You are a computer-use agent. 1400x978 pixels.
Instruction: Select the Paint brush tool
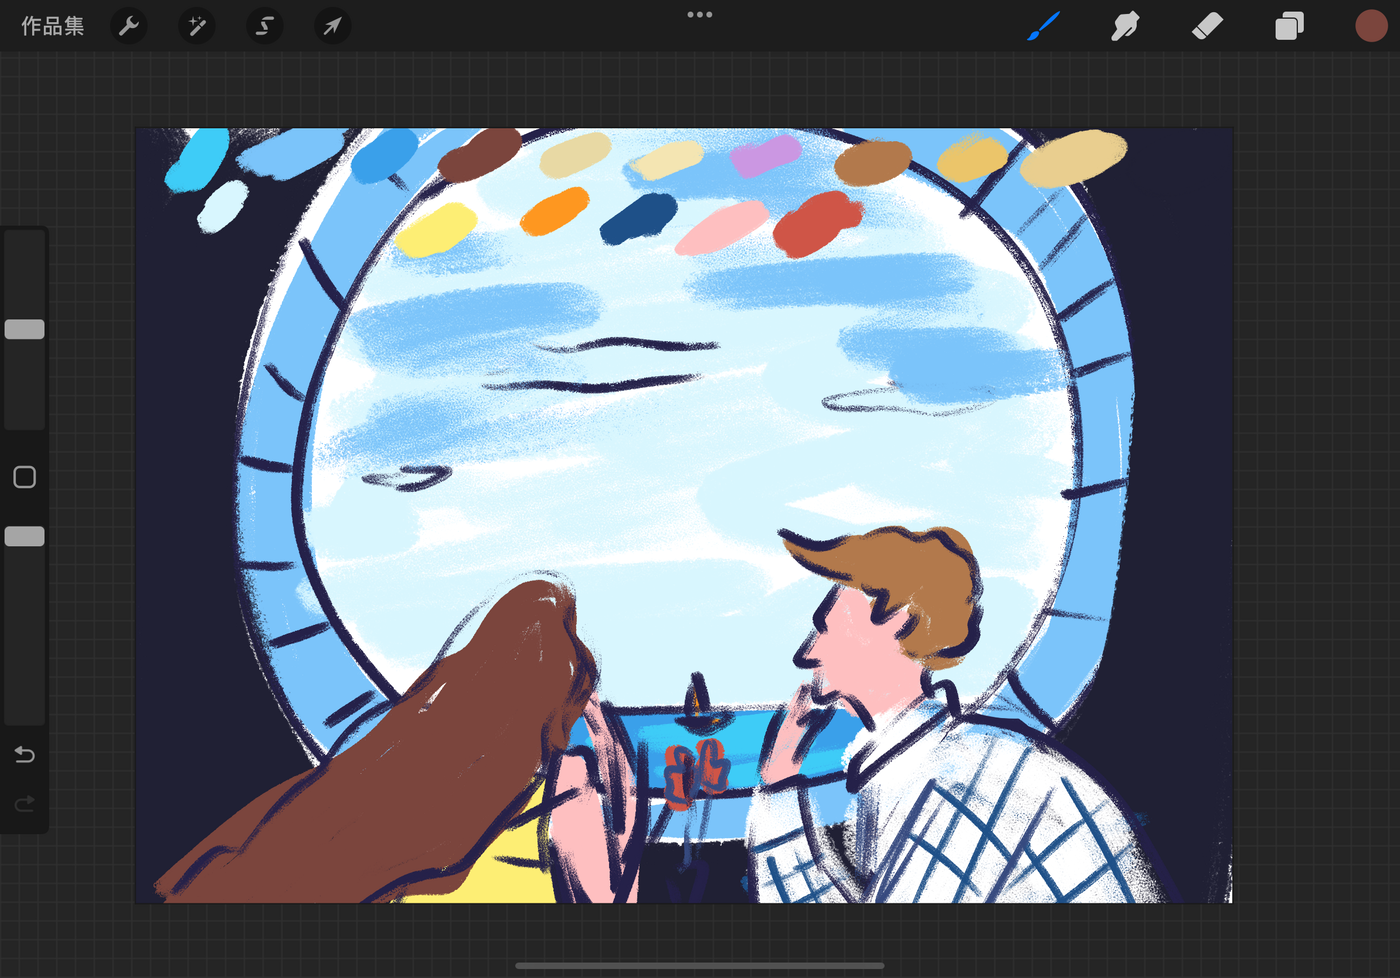[1043, 26]
